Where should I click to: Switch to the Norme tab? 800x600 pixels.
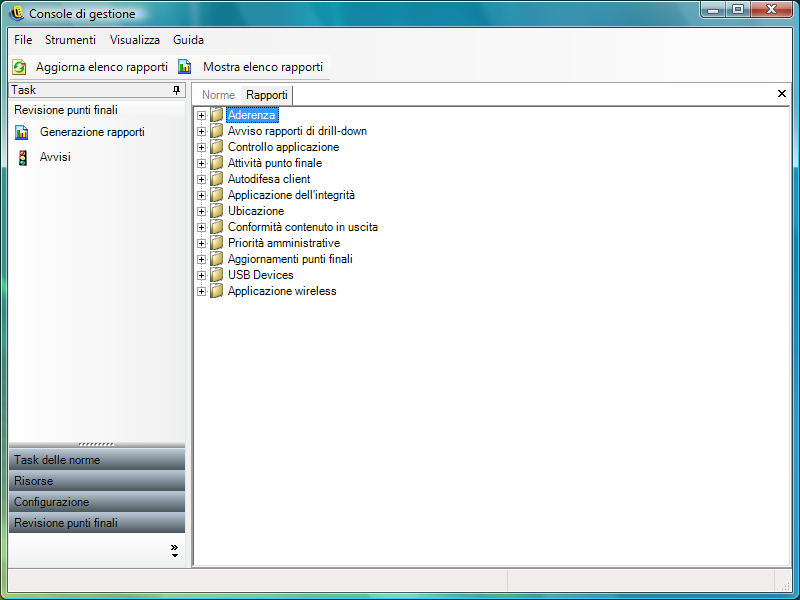(x=218, y=95)
